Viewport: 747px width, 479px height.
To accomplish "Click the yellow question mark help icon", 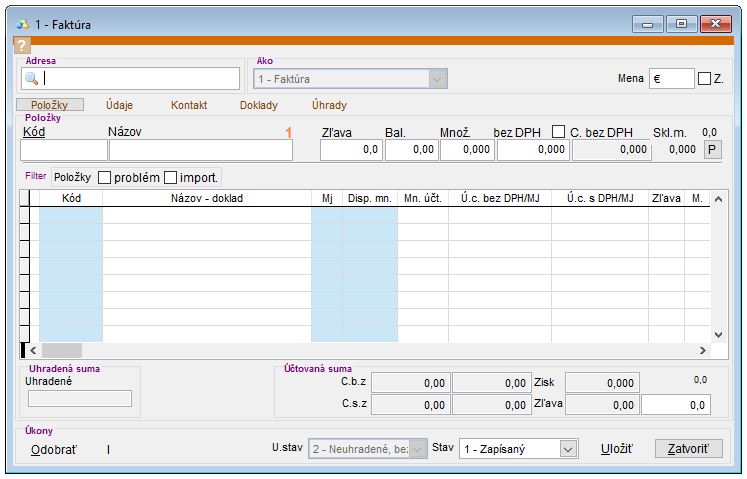I will [22, 45].
